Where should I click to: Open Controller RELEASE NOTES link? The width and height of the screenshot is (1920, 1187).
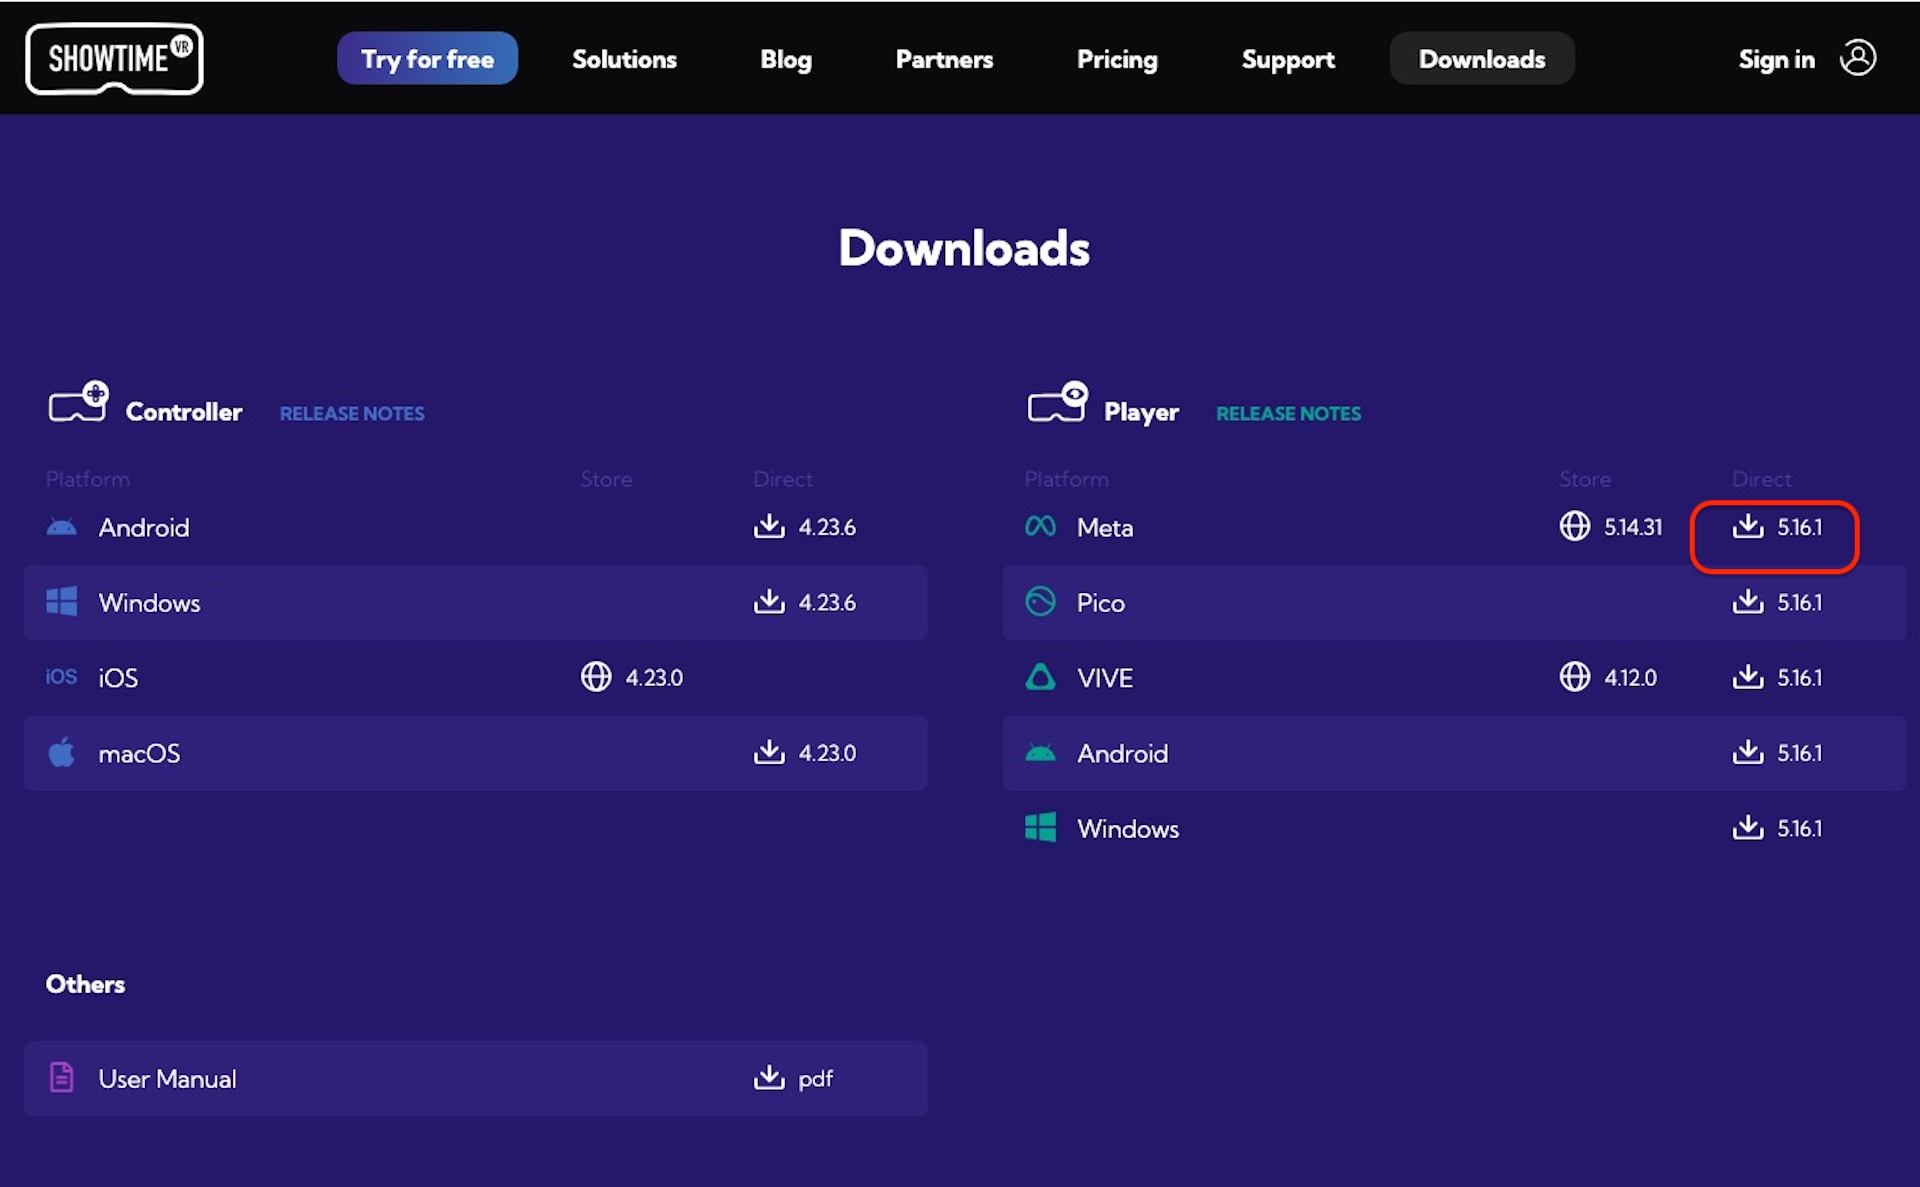click(352, 413)
